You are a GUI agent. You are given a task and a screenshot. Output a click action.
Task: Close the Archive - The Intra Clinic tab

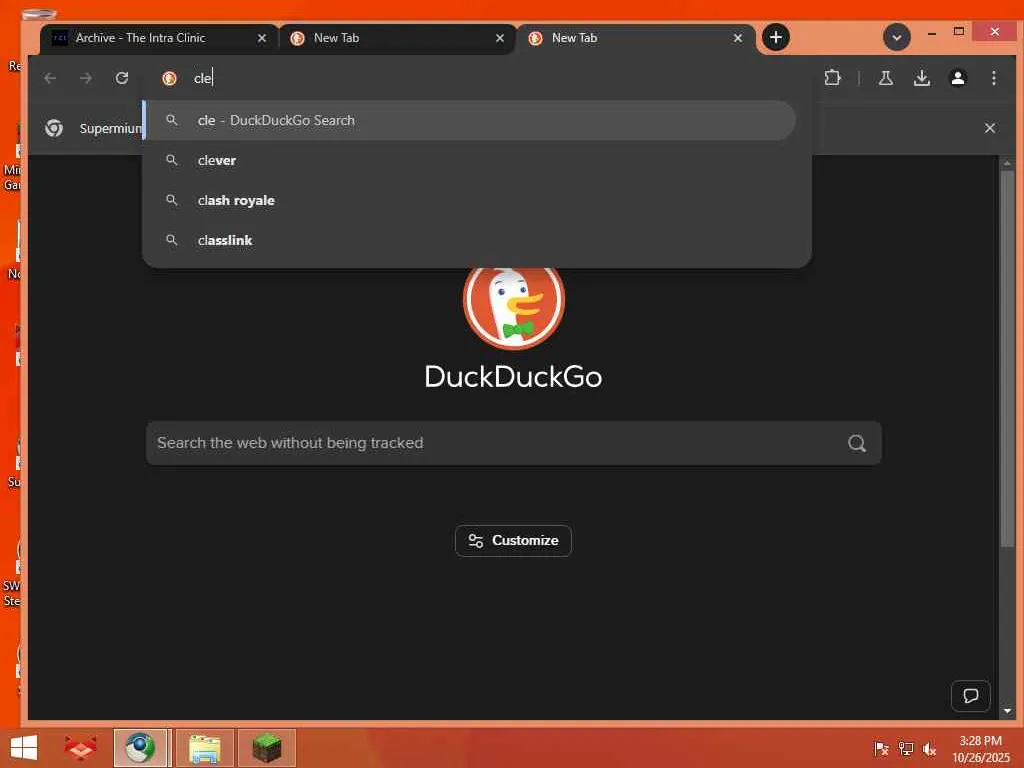[x=261, y=39]
